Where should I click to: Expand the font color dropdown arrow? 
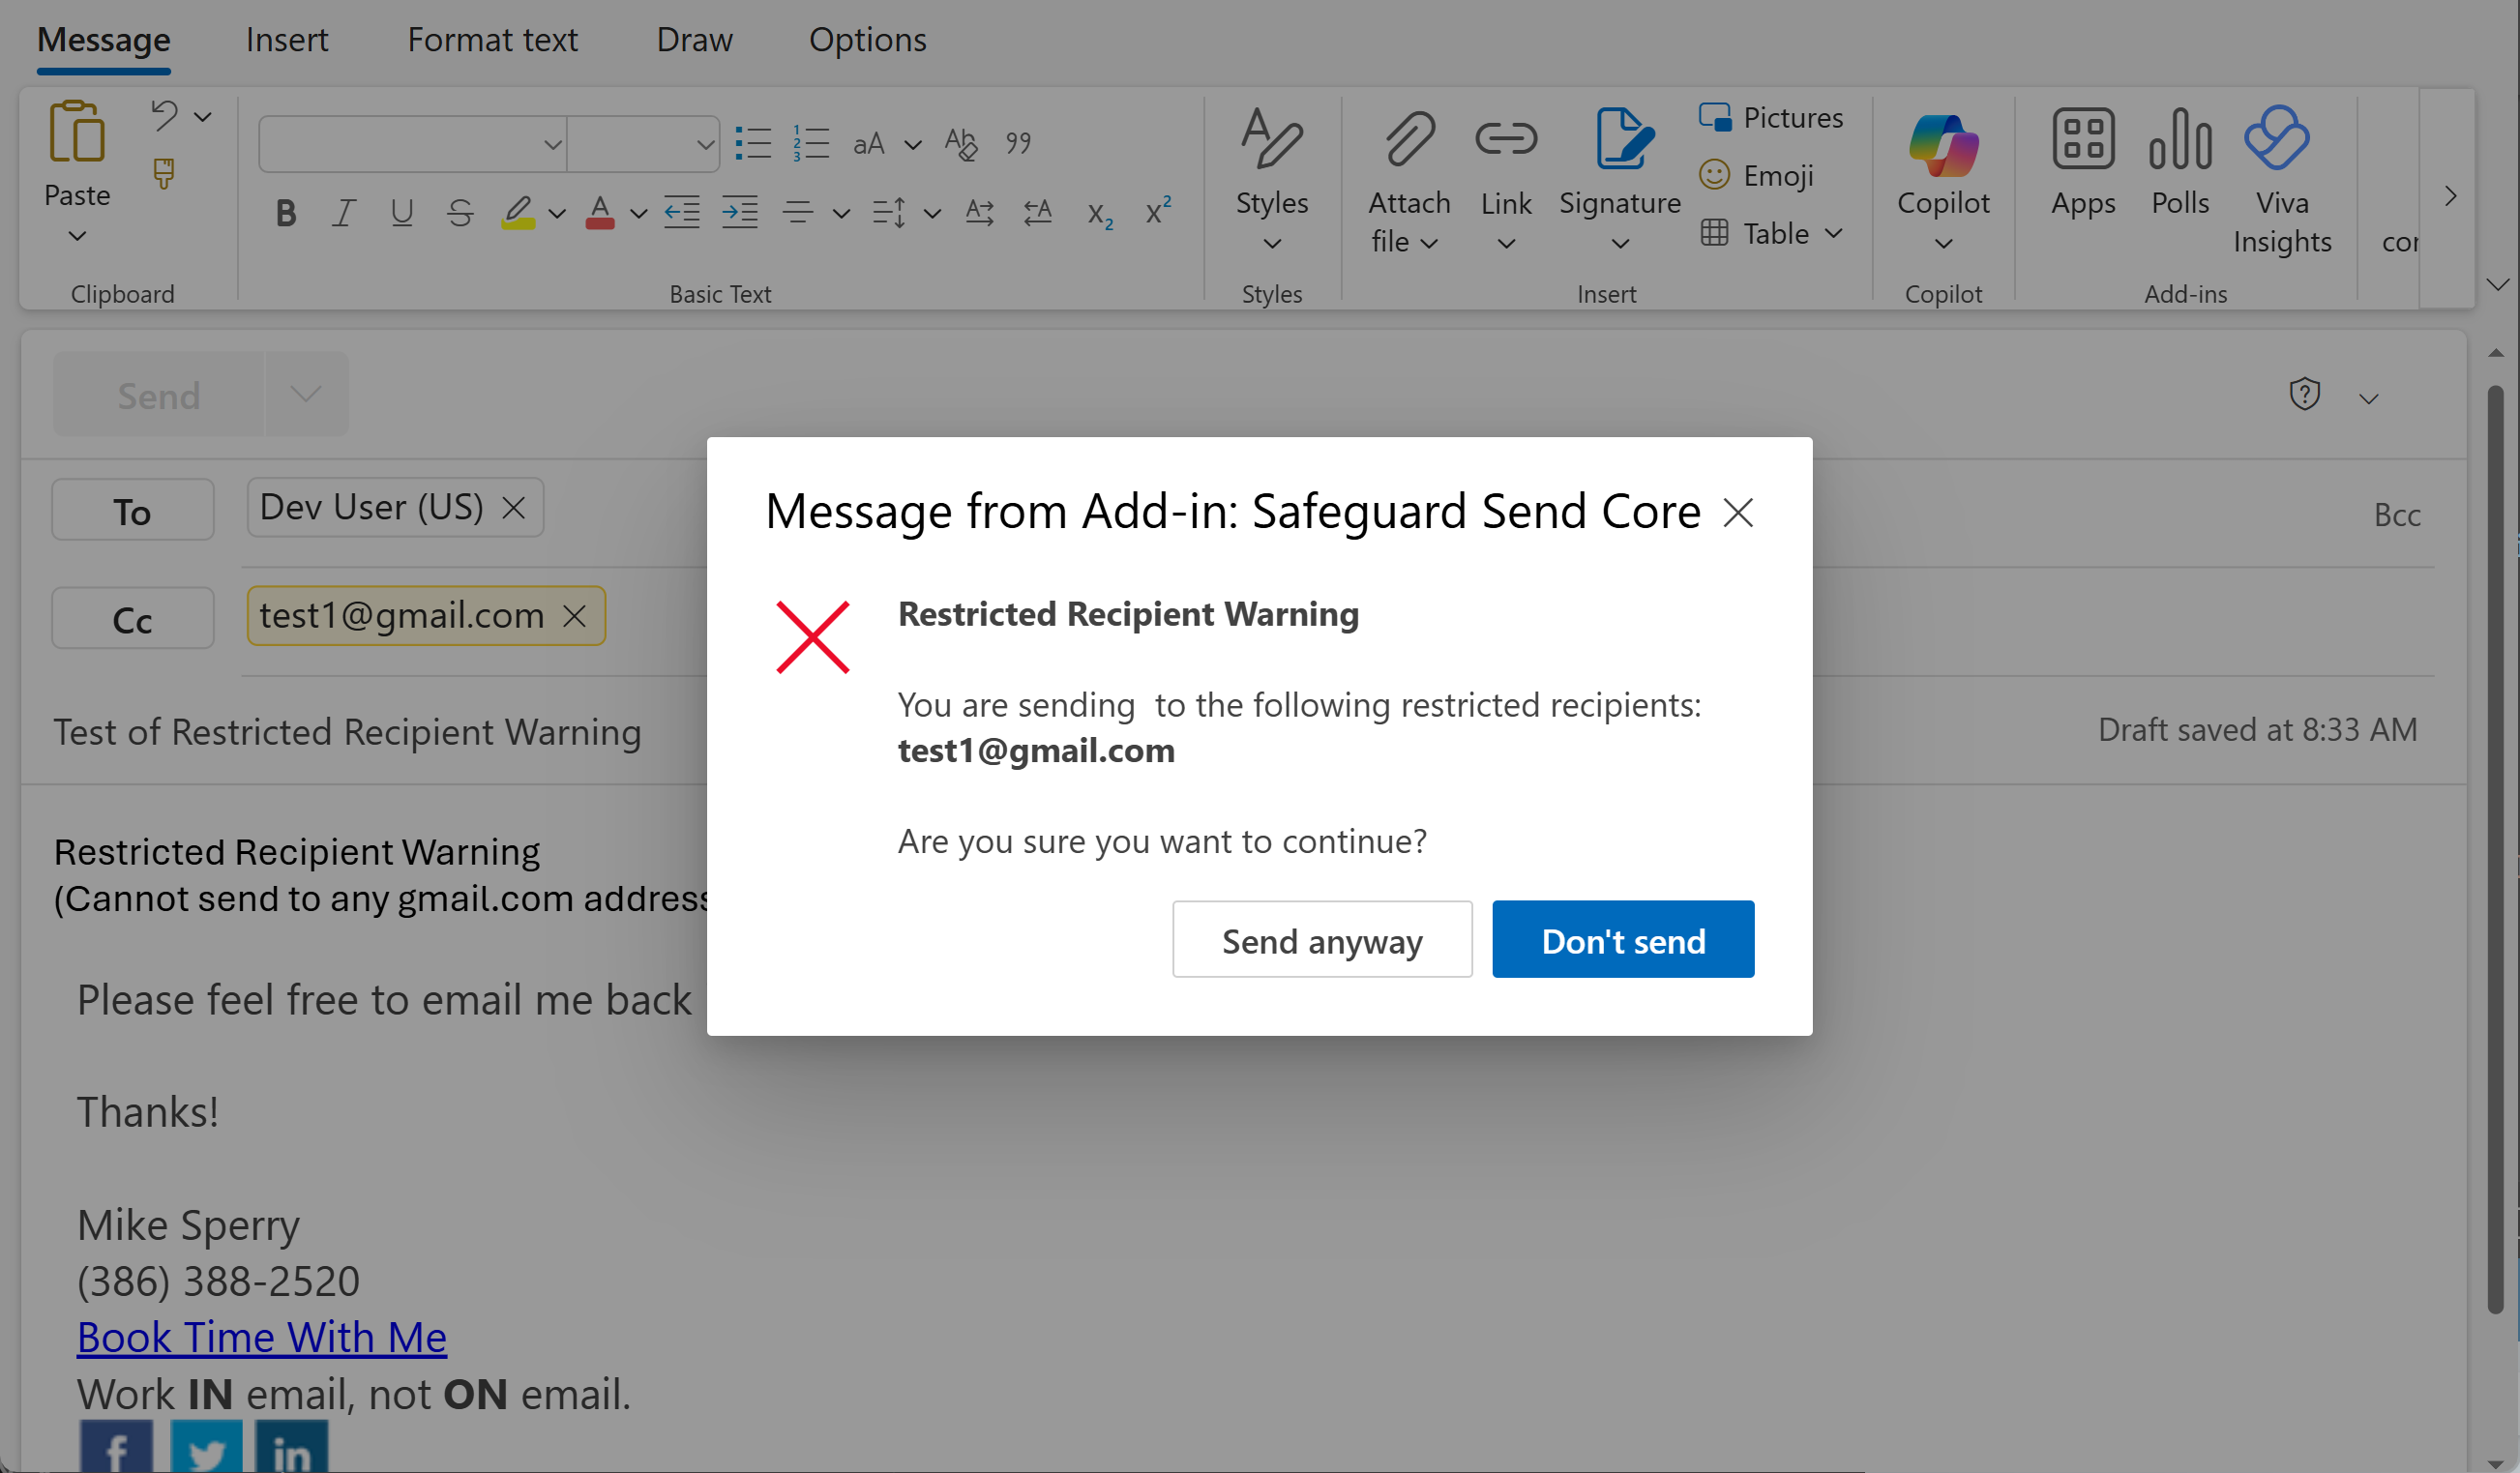point(639,214)
